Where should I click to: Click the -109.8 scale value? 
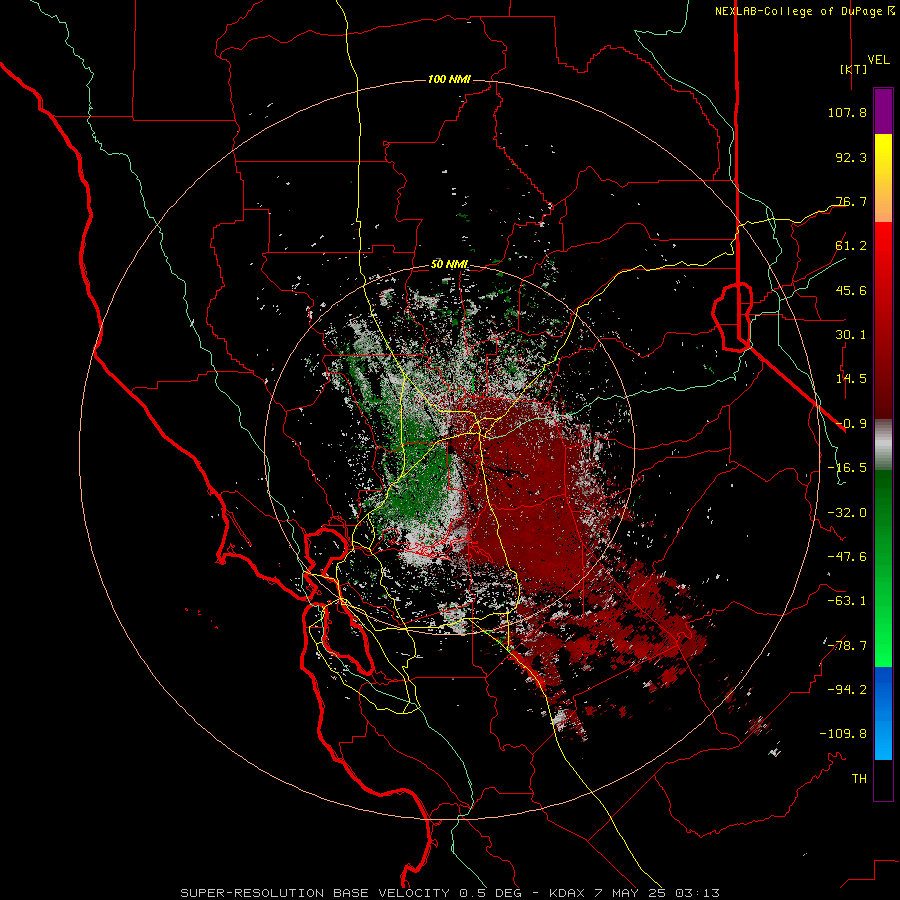pos(843,734)
